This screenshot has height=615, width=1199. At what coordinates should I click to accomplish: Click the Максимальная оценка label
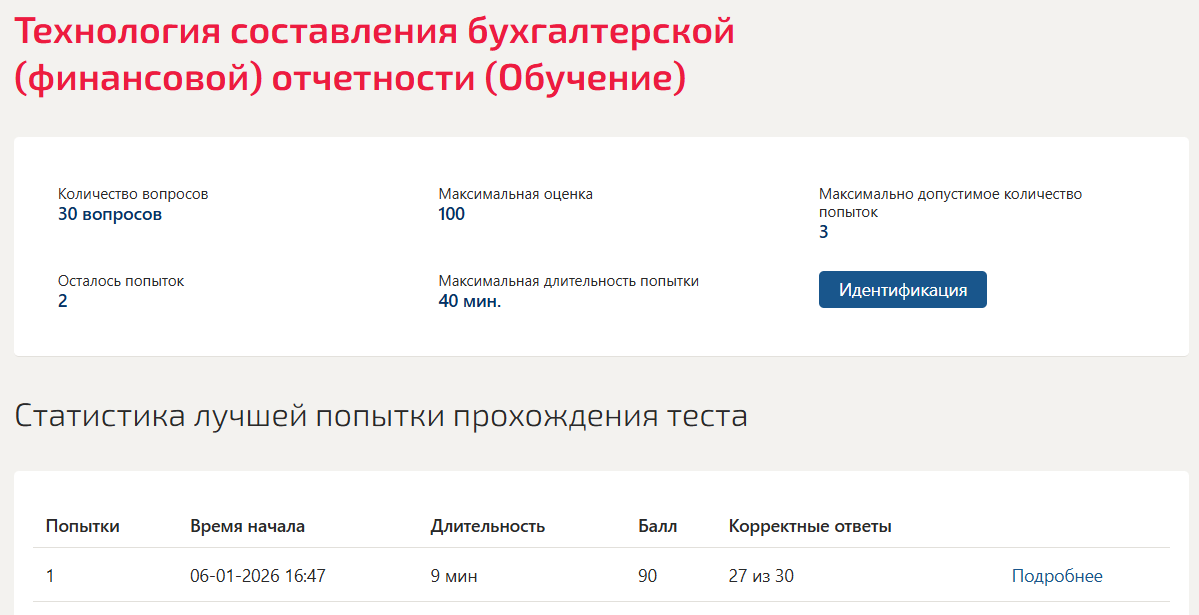(x=515, y=194)
